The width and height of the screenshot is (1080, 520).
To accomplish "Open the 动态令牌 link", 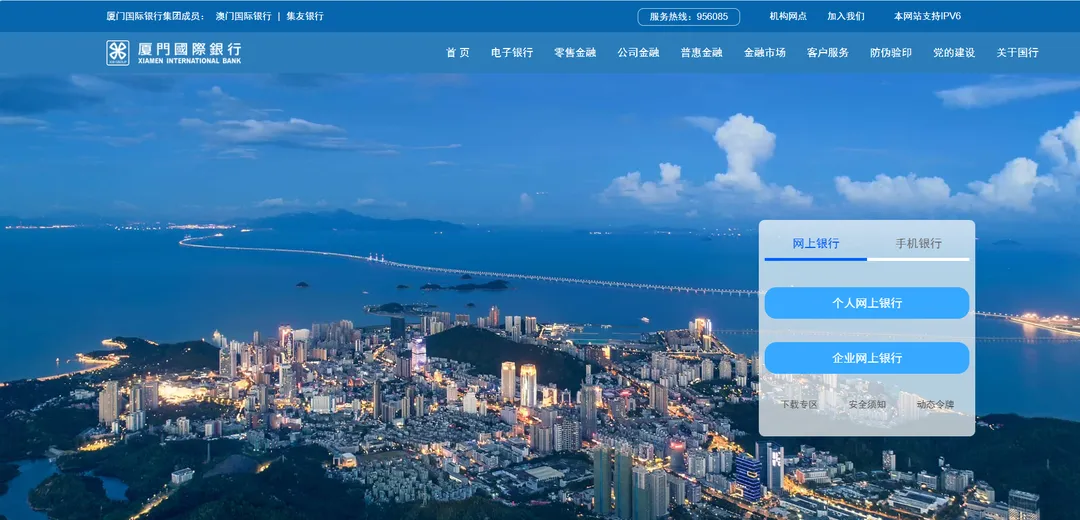I will point(935,404).
